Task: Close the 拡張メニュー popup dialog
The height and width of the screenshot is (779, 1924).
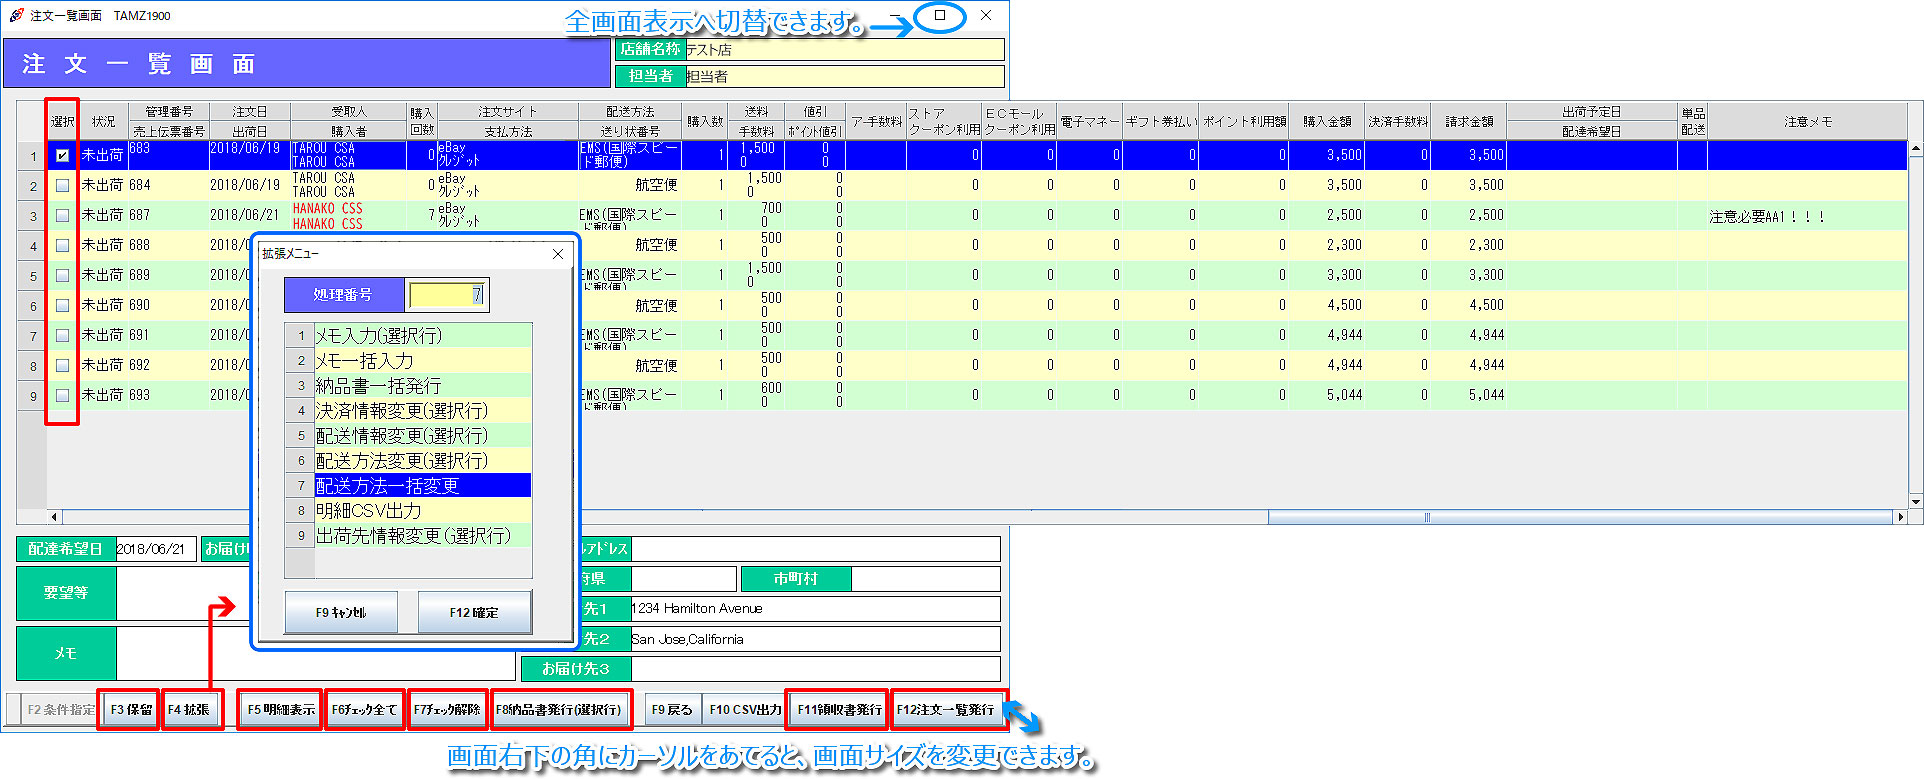Action: pos(558,254)
